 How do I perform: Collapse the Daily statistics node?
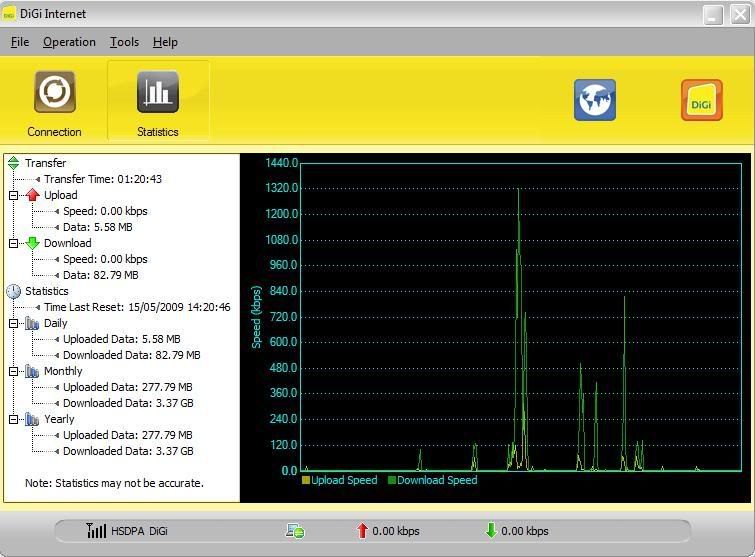pos(13,324)
